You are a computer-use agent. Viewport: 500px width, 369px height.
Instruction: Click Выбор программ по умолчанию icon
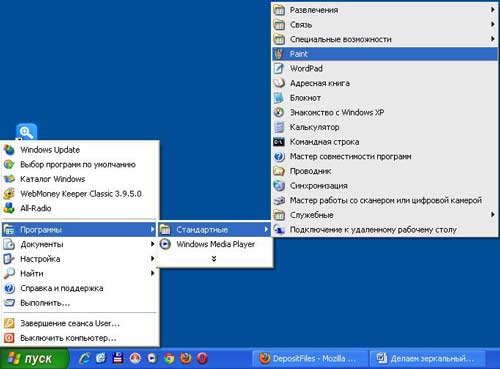coord(9,164)
